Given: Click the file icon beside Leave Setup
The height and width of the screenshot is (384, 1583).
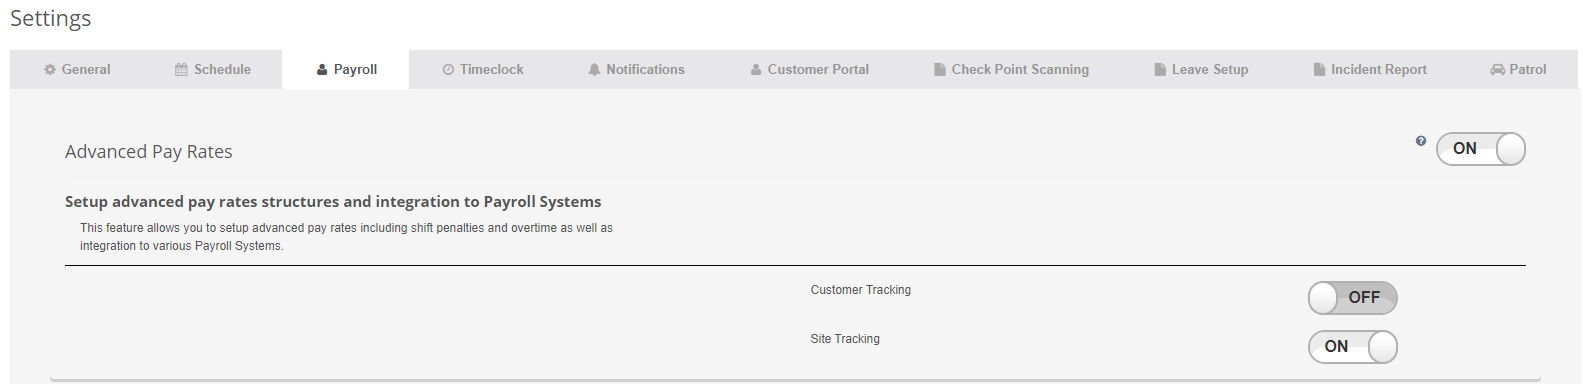Looking at the screenshot, I should tap(1160, 70).
